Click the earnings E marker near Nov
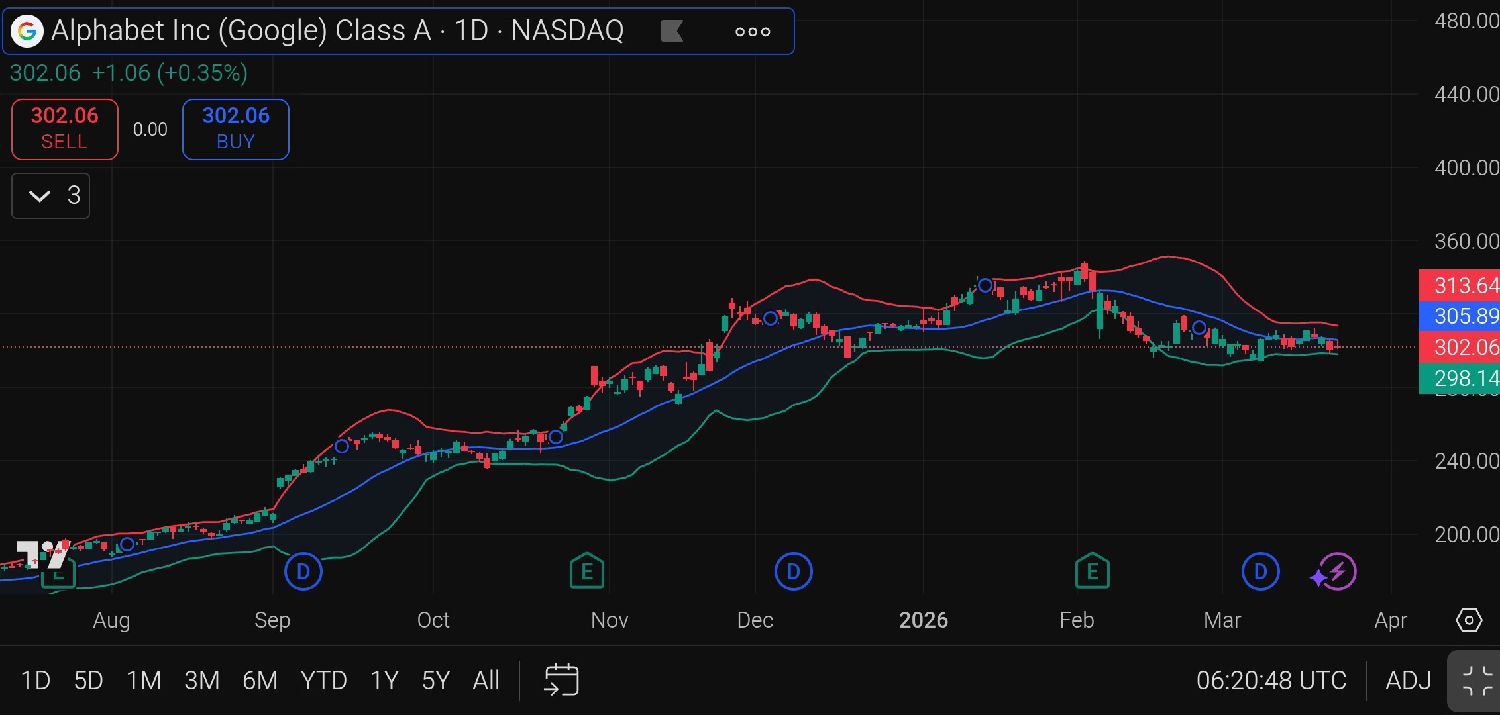 (586, 572)
